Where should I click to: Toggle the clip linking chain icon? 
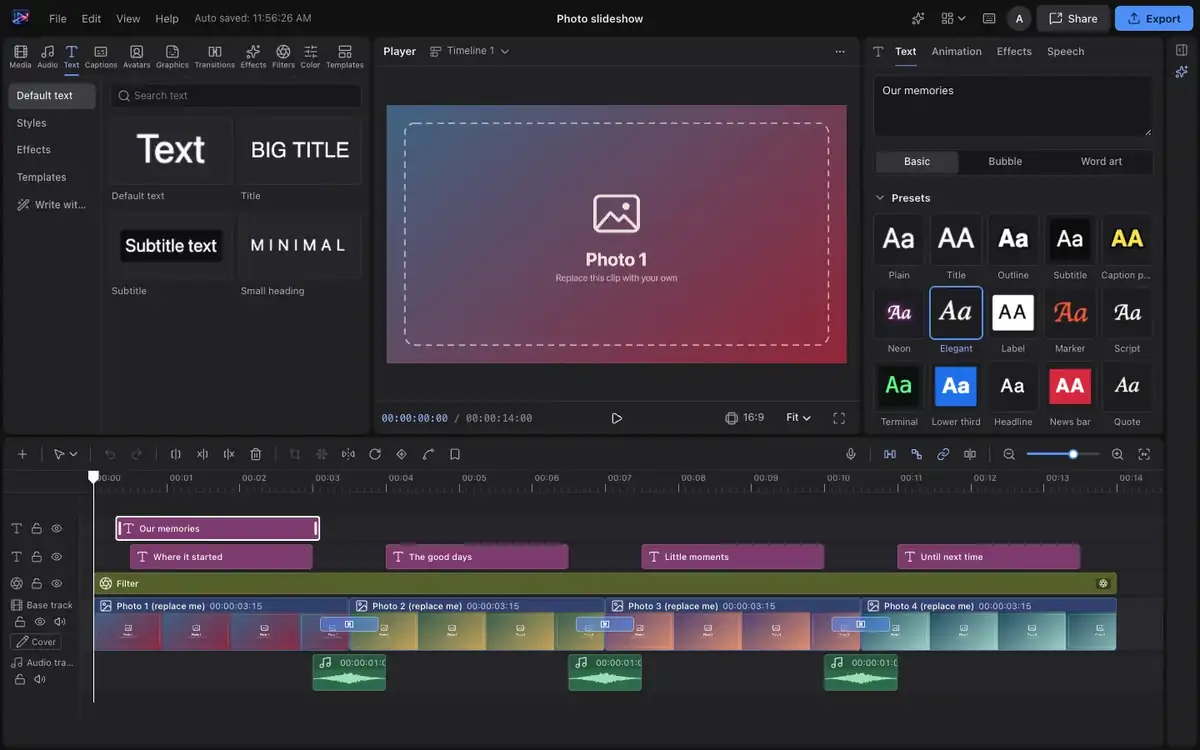tap(943, 454)
